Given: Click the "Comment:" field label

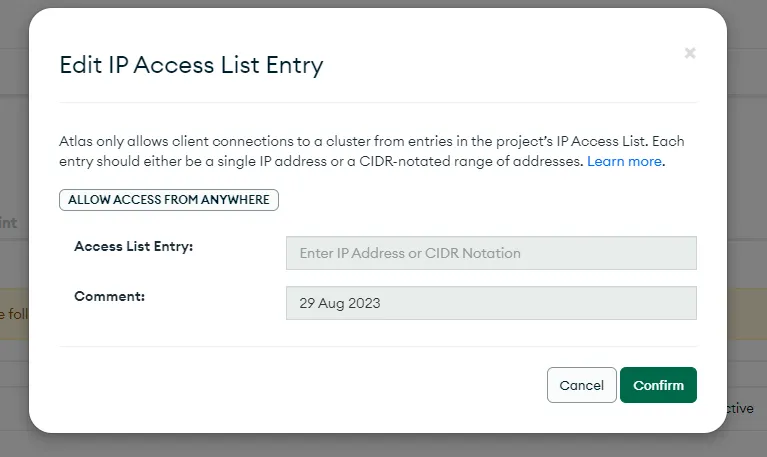Looking at the screenshot, I should pyautogui.click(x=109, y=296).
